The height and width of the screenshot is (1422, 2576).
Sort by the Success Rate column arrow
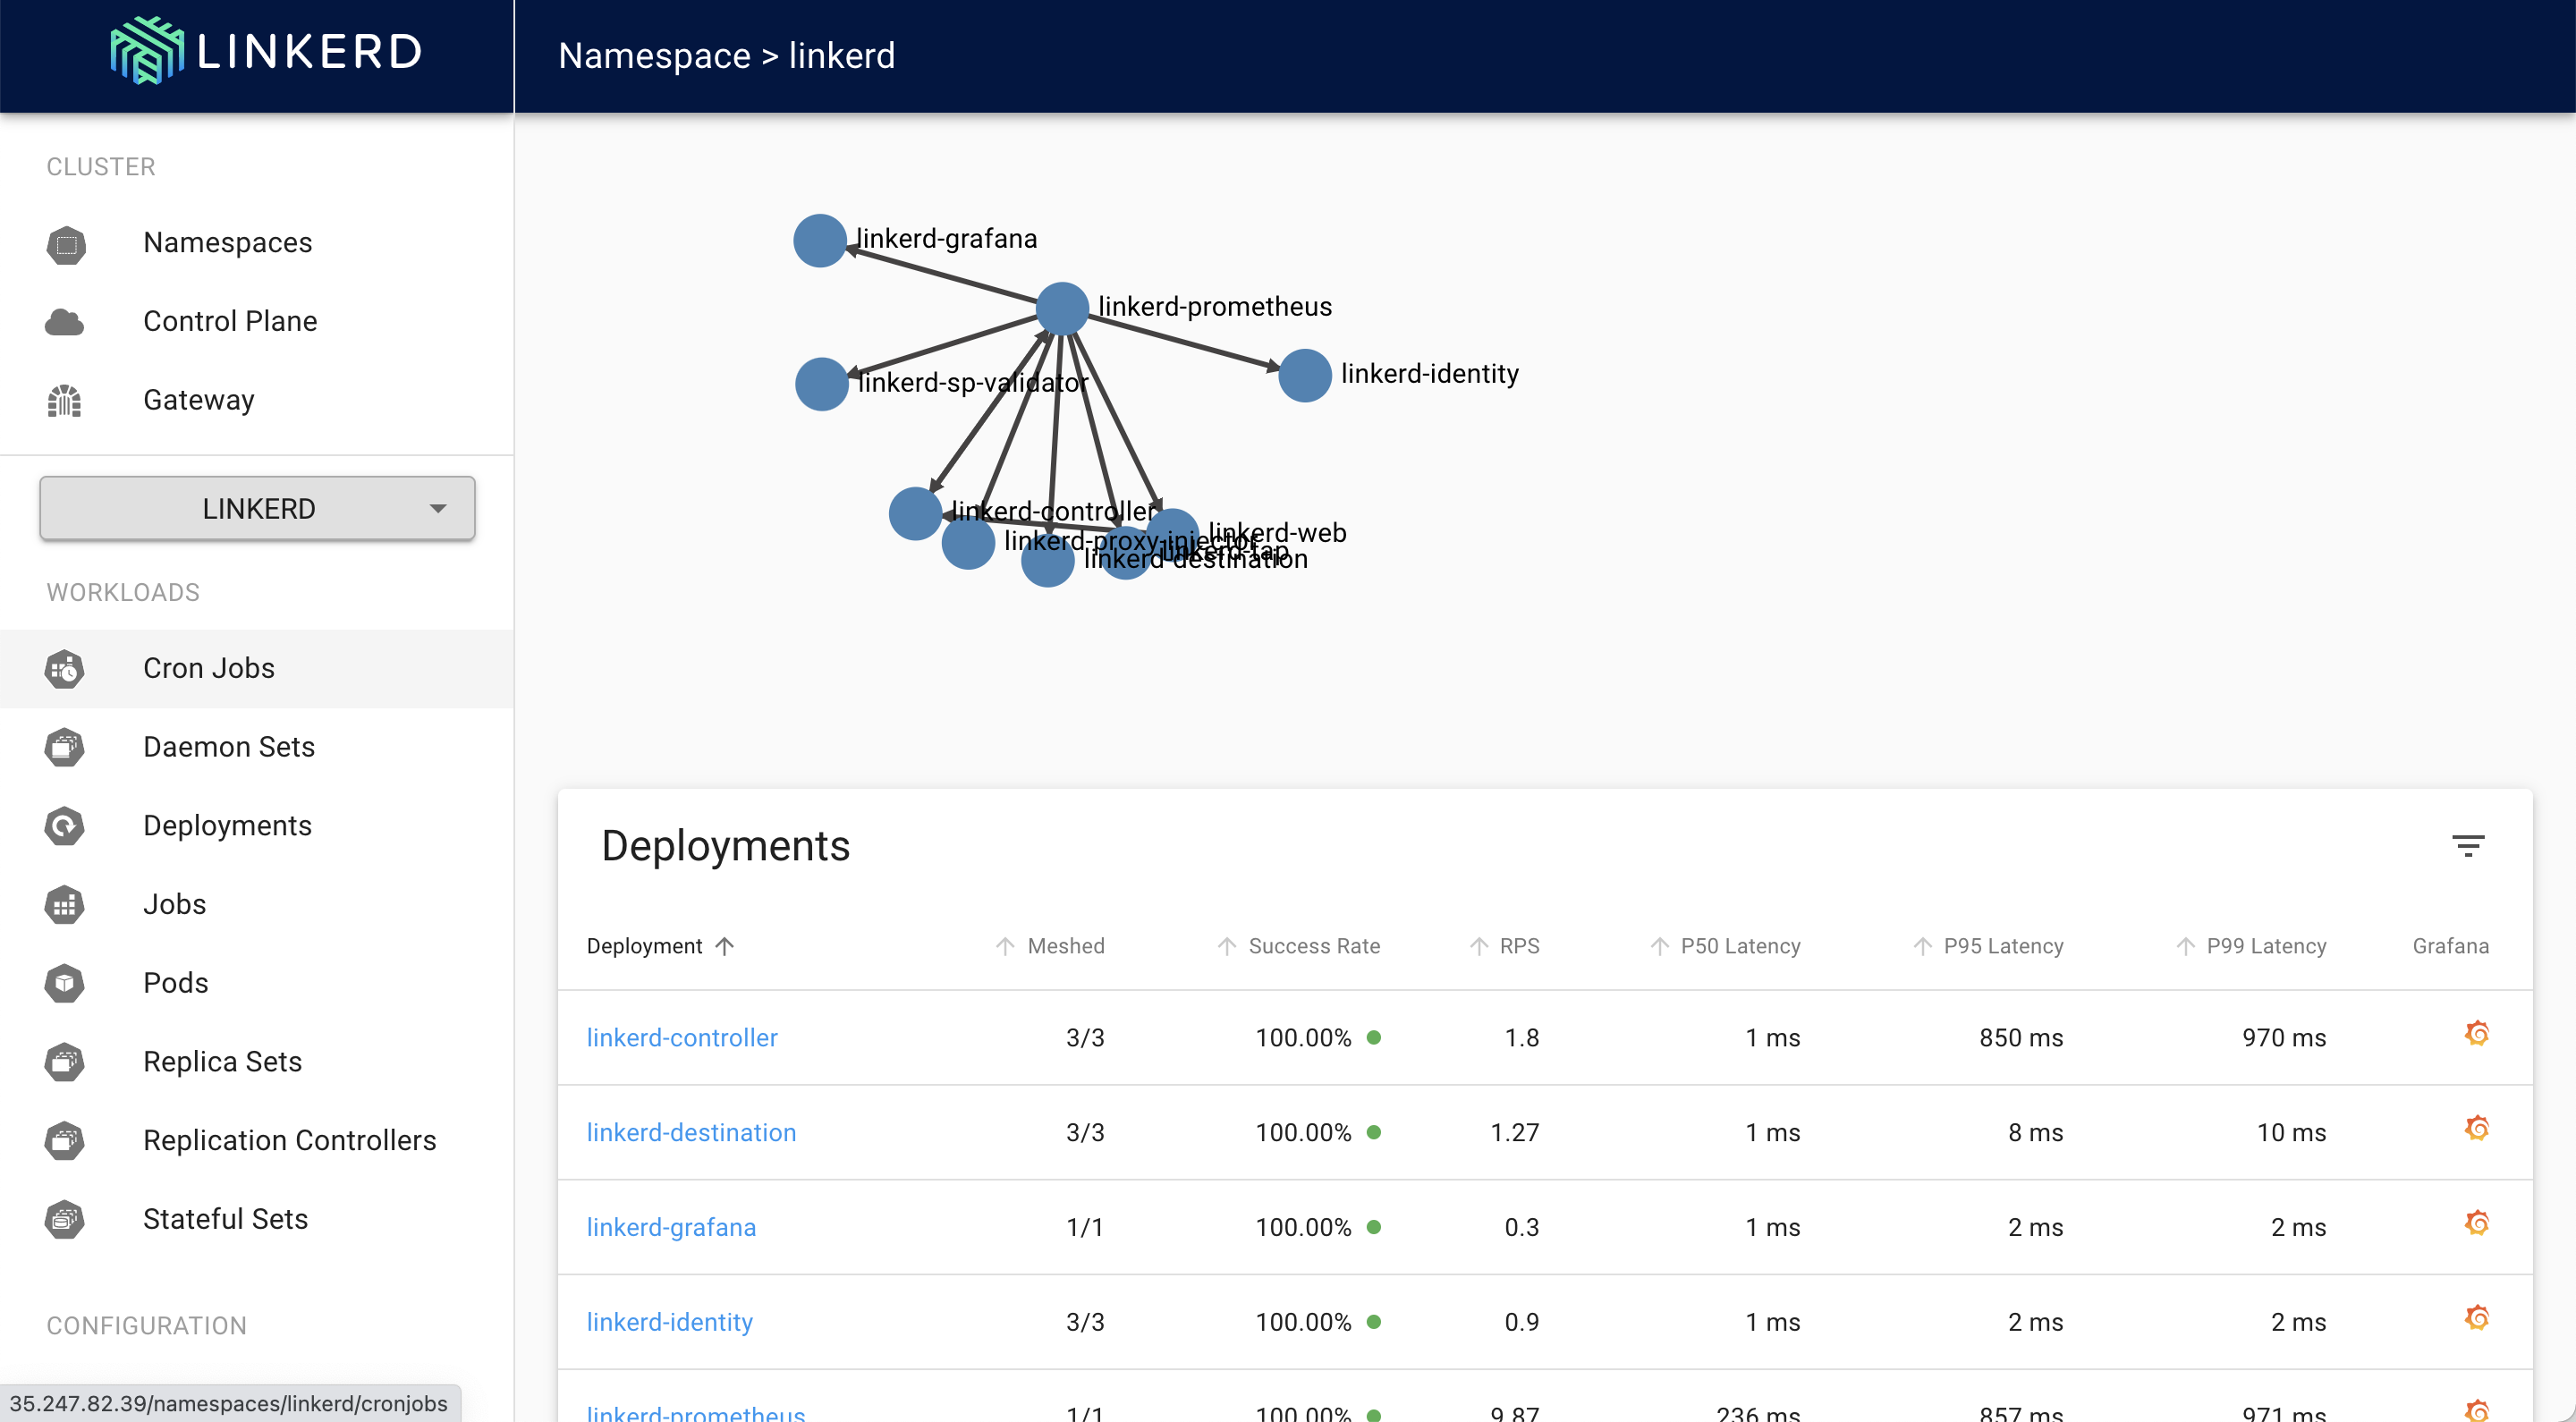point(1226,946)
